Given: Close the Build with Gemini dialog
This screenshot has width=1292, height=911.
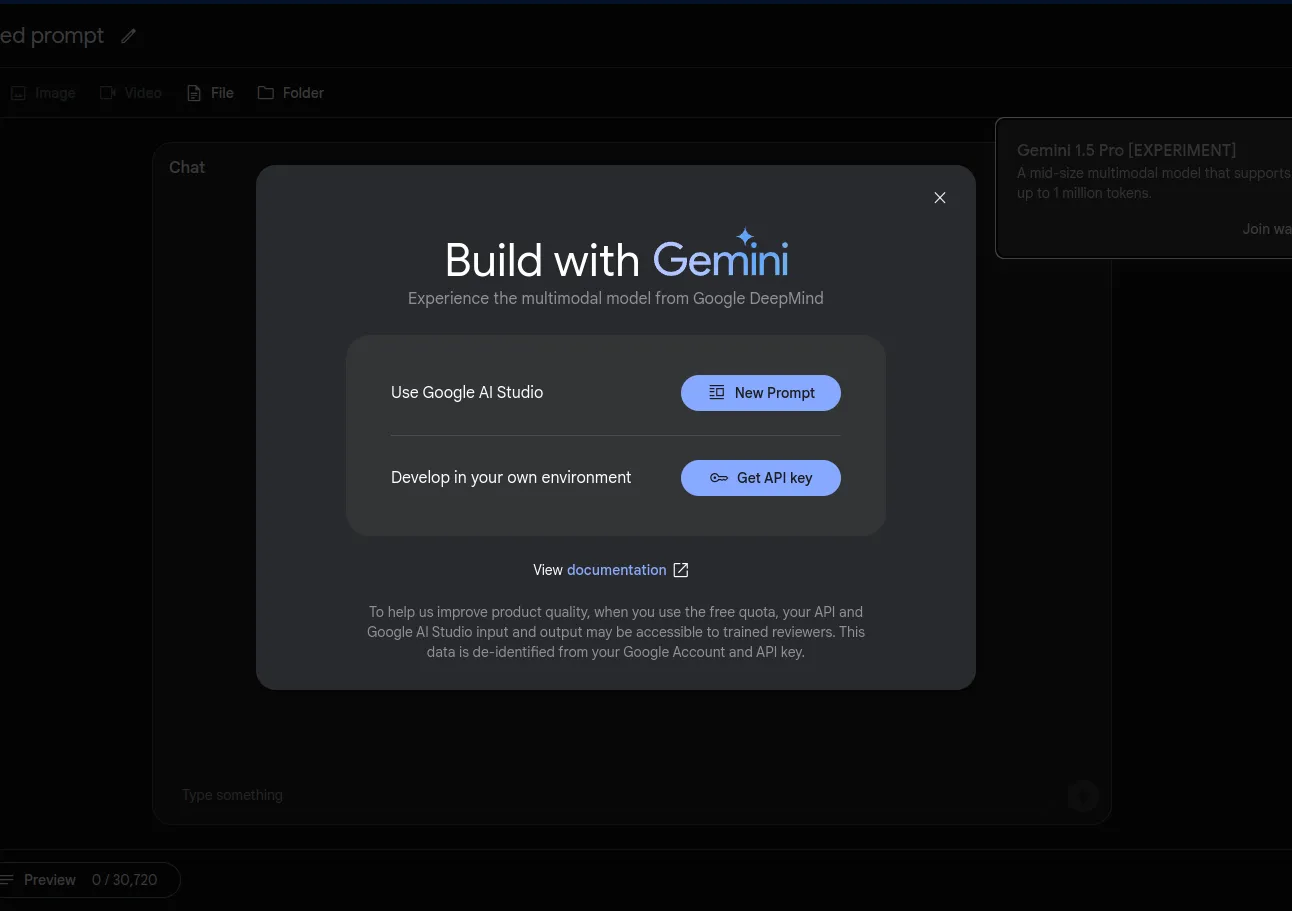Looking at the screenshot, I should pos(939,197).
